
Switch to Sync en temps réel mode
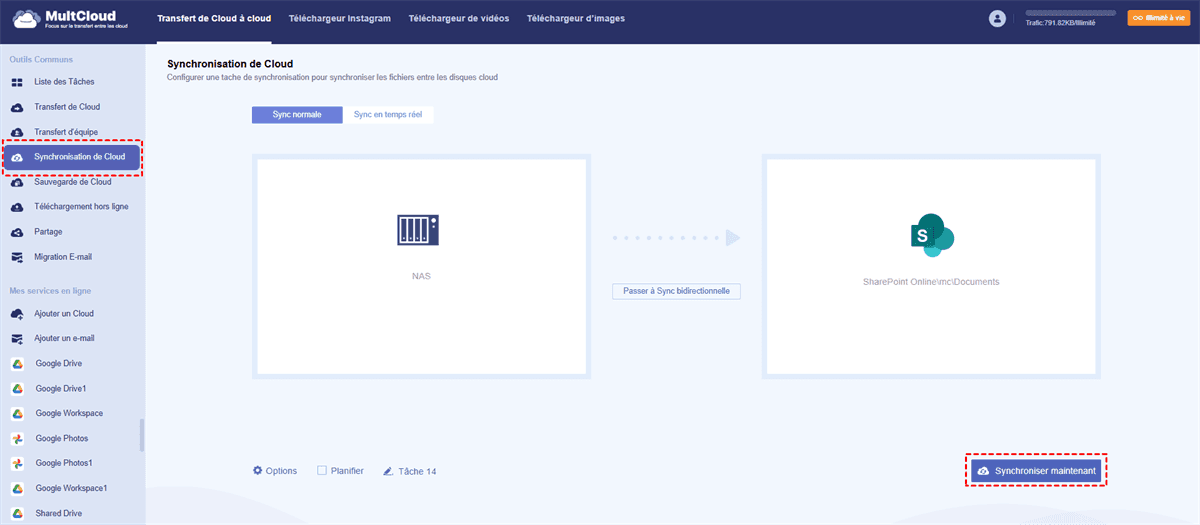click(388, 115)
